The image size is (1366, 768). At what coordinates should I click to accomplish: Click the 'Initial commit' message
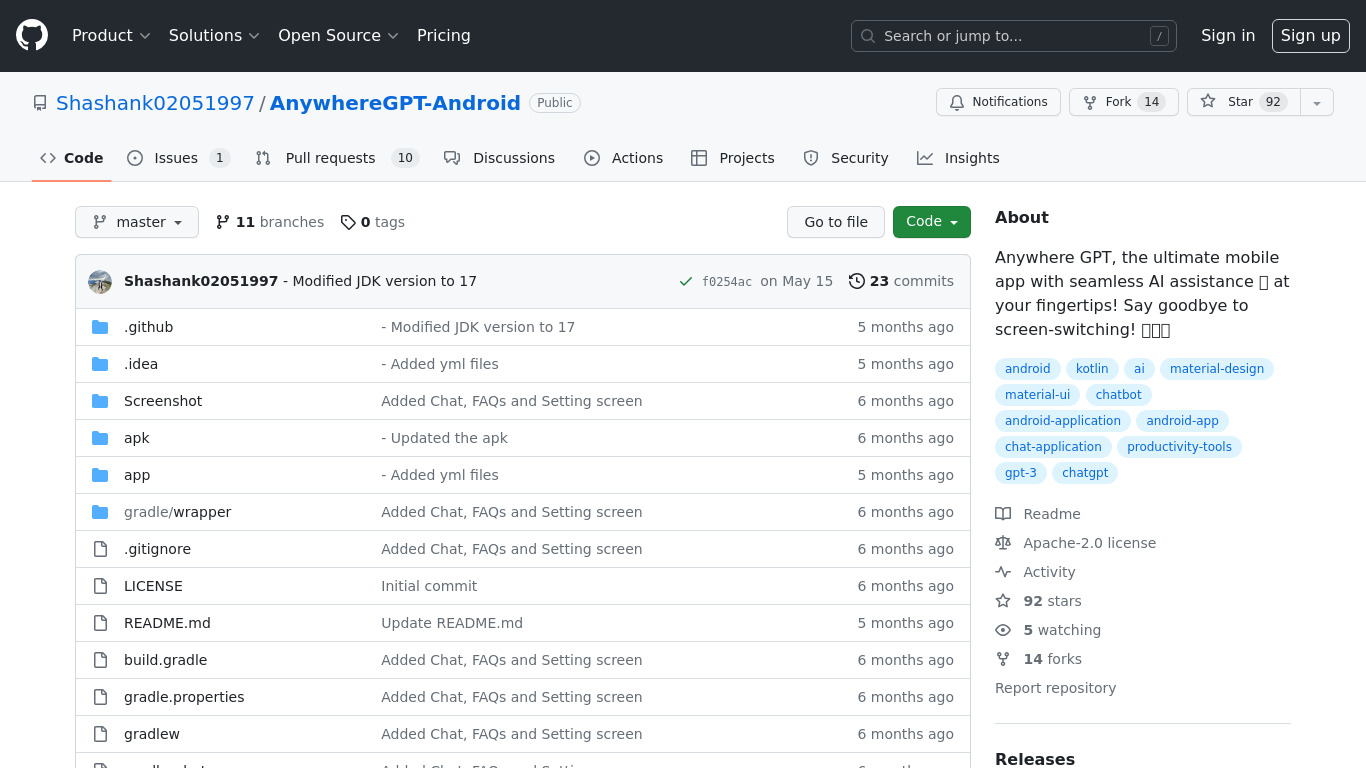[429, 586]
